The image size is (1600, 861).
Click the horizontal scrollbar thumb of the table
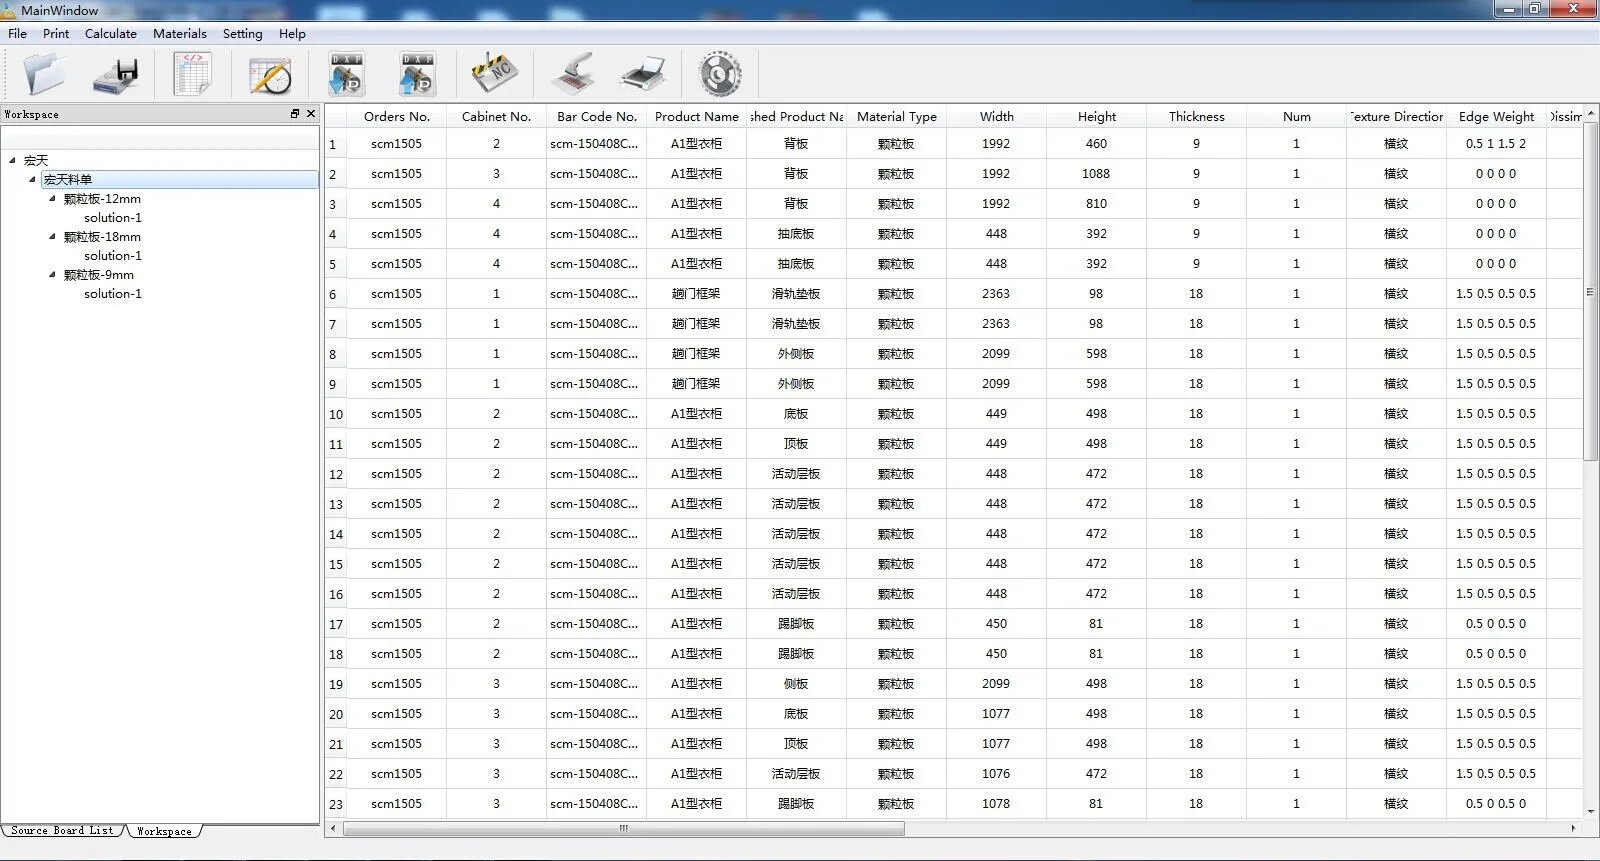coord(624,828)
